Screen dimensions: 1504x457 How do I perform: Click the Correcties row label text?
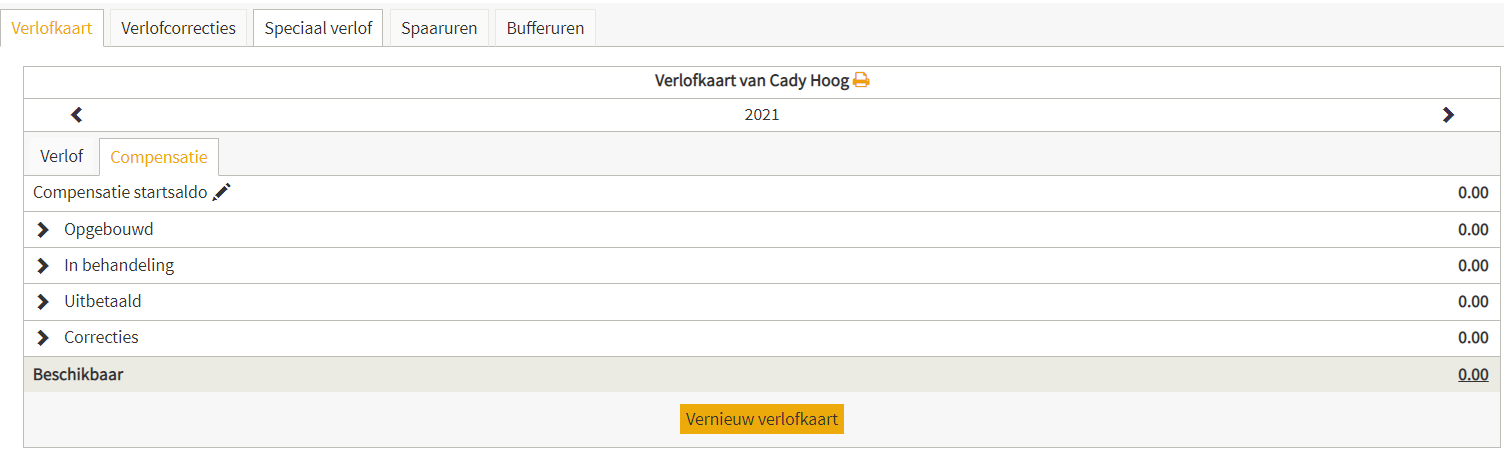coord(101,338)
